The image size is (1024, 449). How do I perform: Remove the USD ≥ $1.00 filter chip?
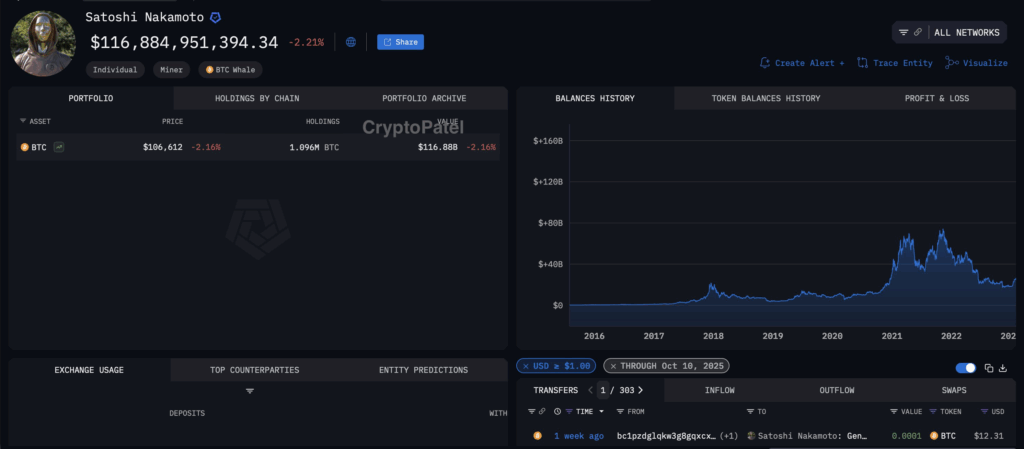point(525,366)
